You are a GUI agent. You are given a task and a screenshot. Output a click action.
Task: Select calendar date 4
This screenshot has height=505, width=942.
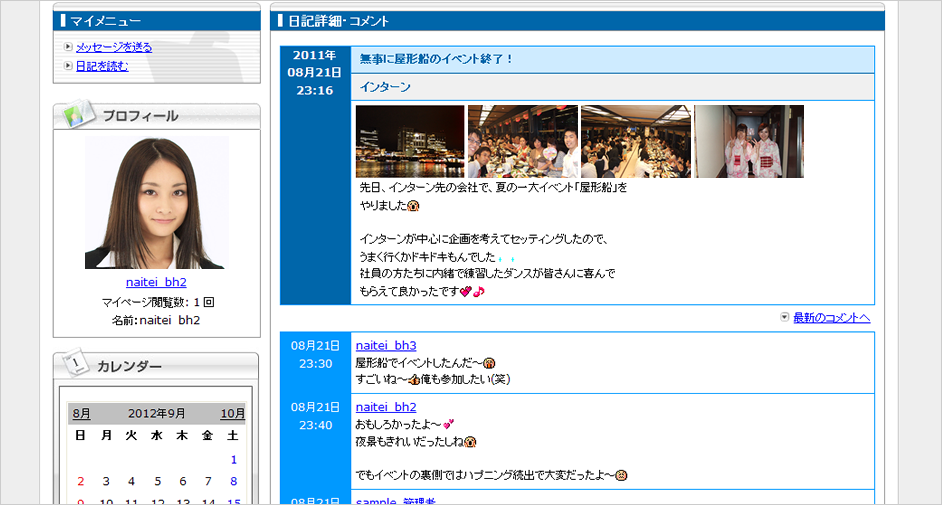[x=131, y=482]
